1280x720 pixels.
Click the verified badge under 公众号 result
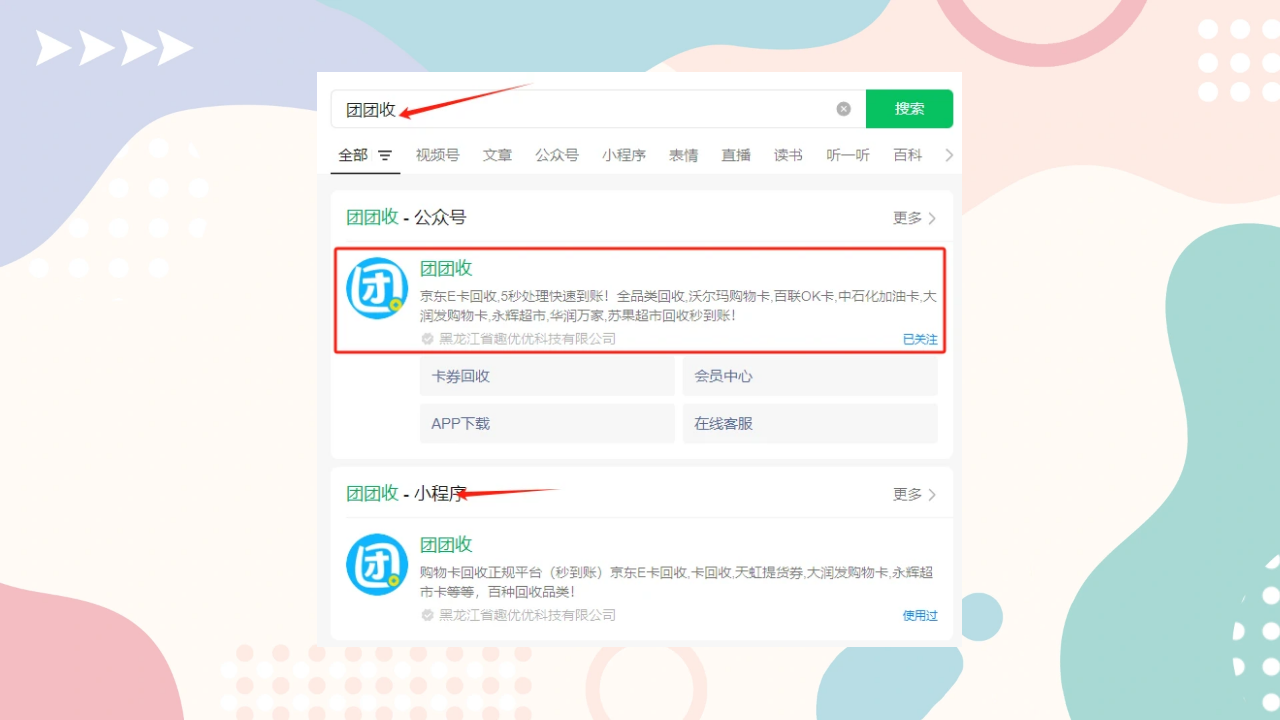pyautogui.click(x=428, y=339)
